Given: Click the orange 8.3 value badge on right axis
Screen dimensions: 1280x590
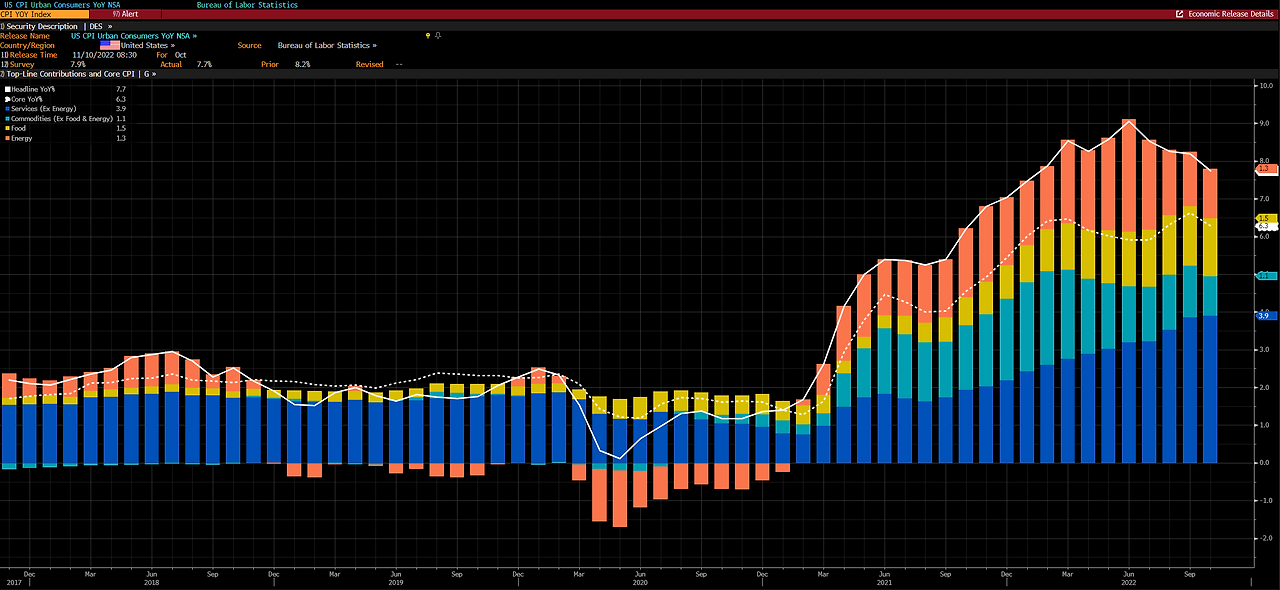Looking at the screenshot, I should point(1266,170).
